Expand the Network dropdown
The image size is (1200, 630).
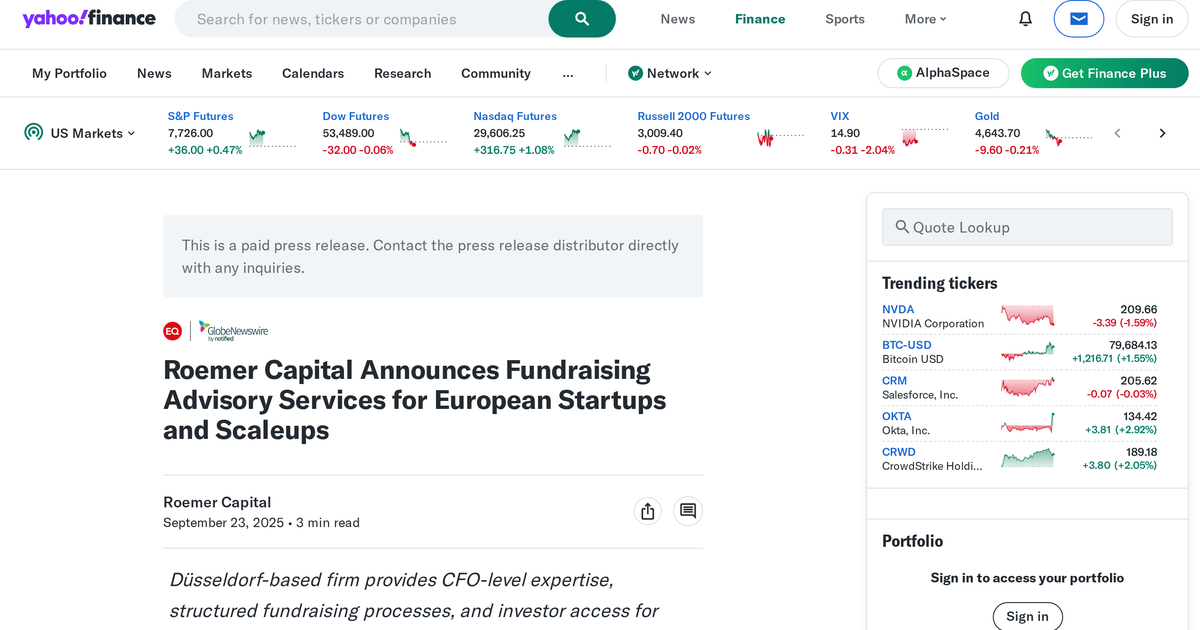(670, 73)
